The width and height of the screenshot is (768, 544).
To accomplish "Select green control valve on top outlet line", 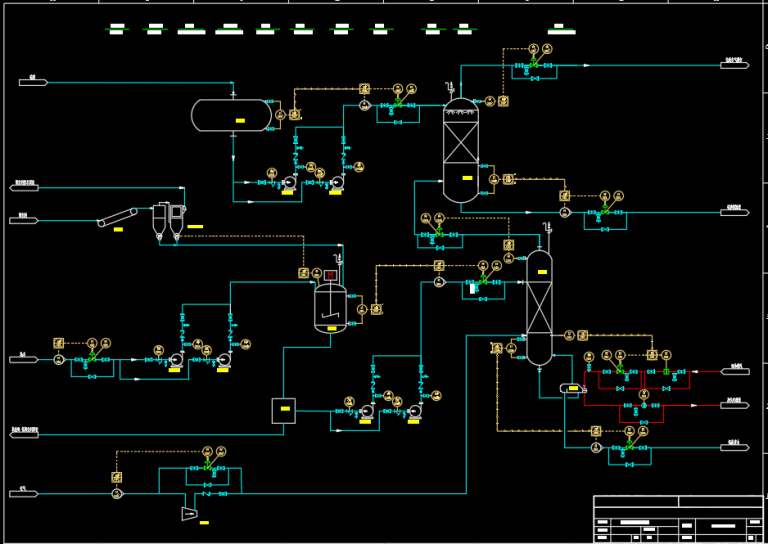I will point(534,63).
